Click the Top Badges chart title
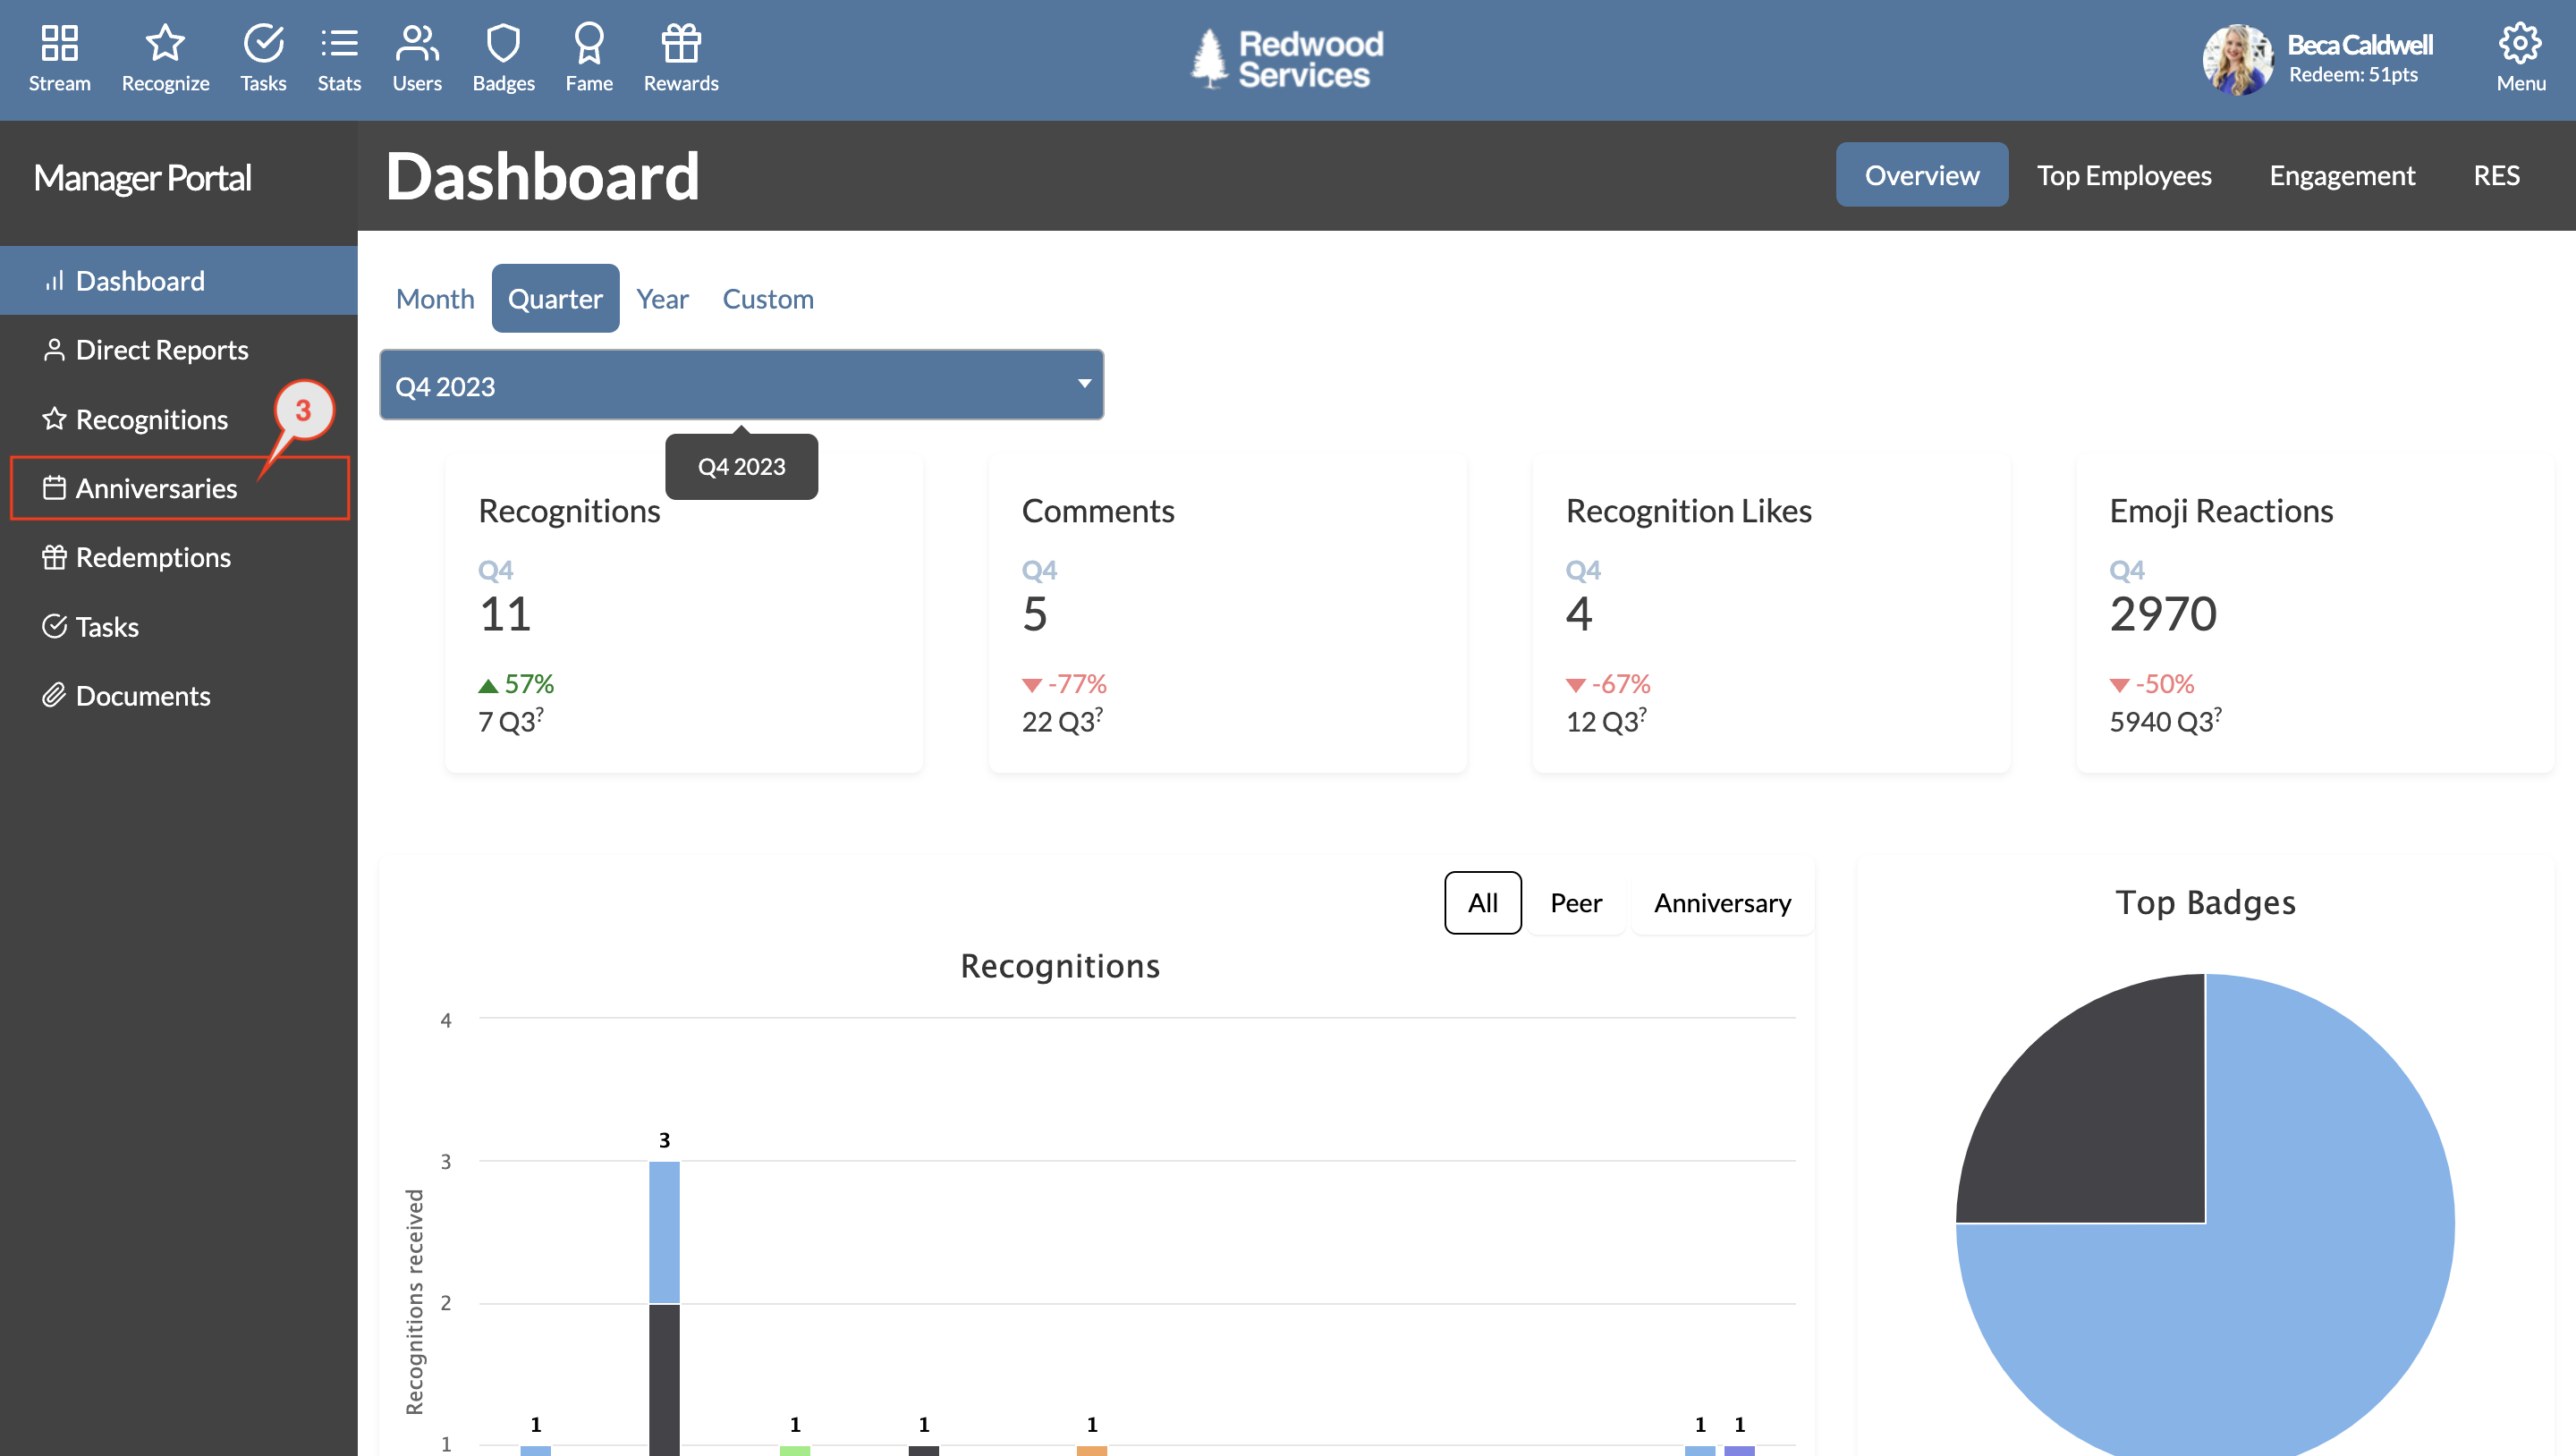Image resolution: width=2576 pixels, height=1456 pixels. coord(2205,902)
